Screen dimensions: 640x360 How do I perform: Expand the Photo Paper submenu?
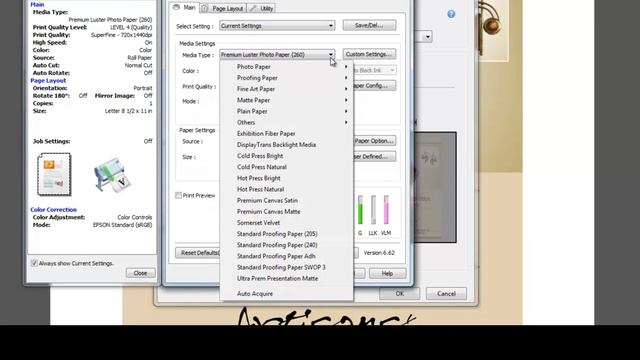(287, 67)
